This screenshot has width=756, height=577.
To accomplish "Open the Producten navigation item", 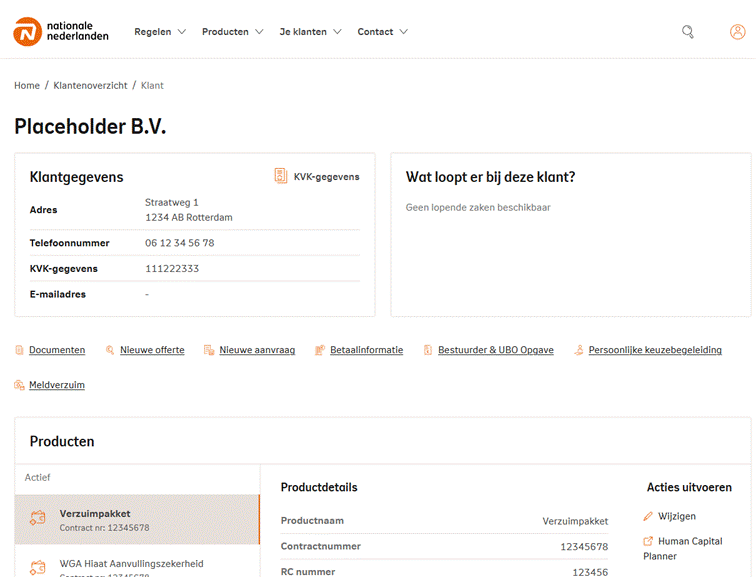I will [225, 32].
